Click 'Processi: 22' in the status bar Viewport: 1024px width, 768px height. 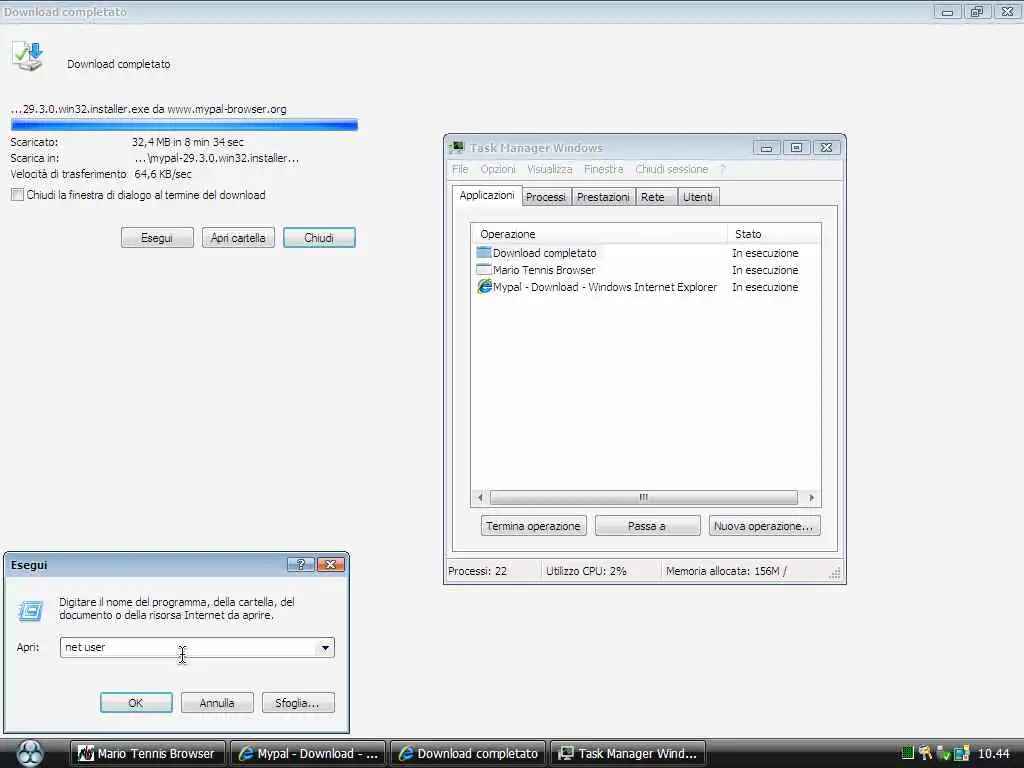point(477,571)
